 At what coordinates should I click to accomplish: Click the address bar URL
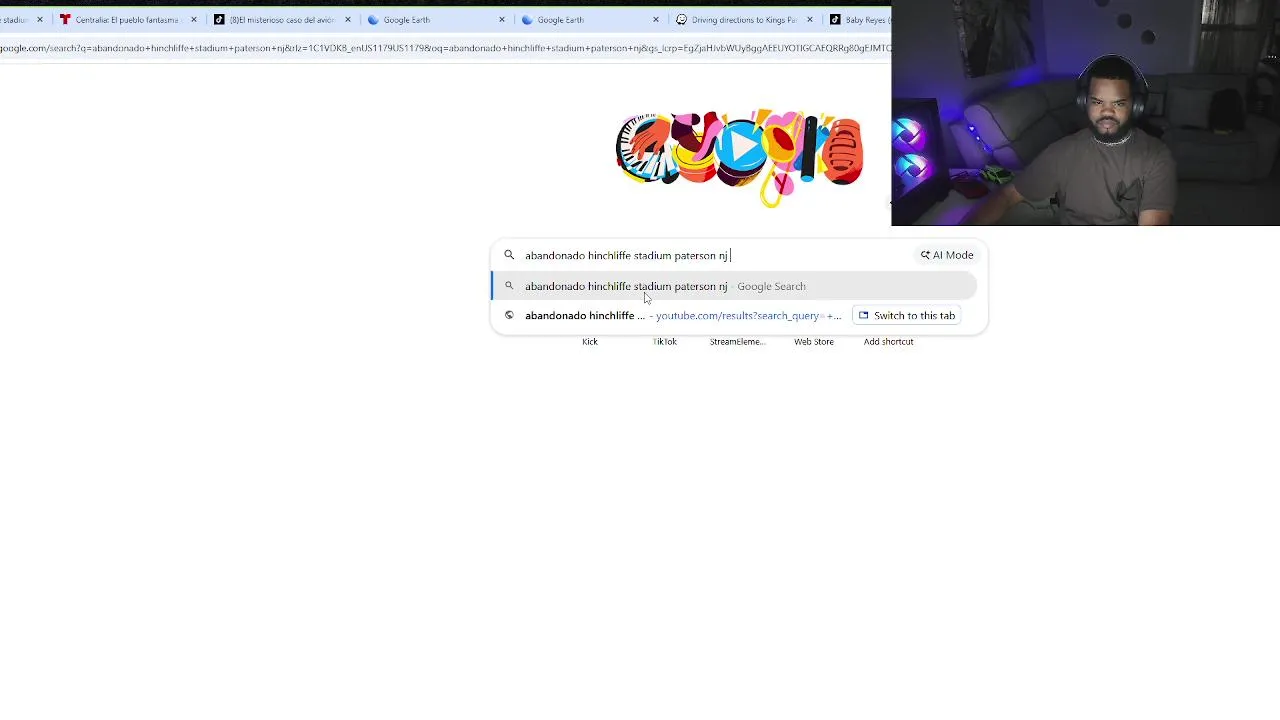tap(445, 48)
